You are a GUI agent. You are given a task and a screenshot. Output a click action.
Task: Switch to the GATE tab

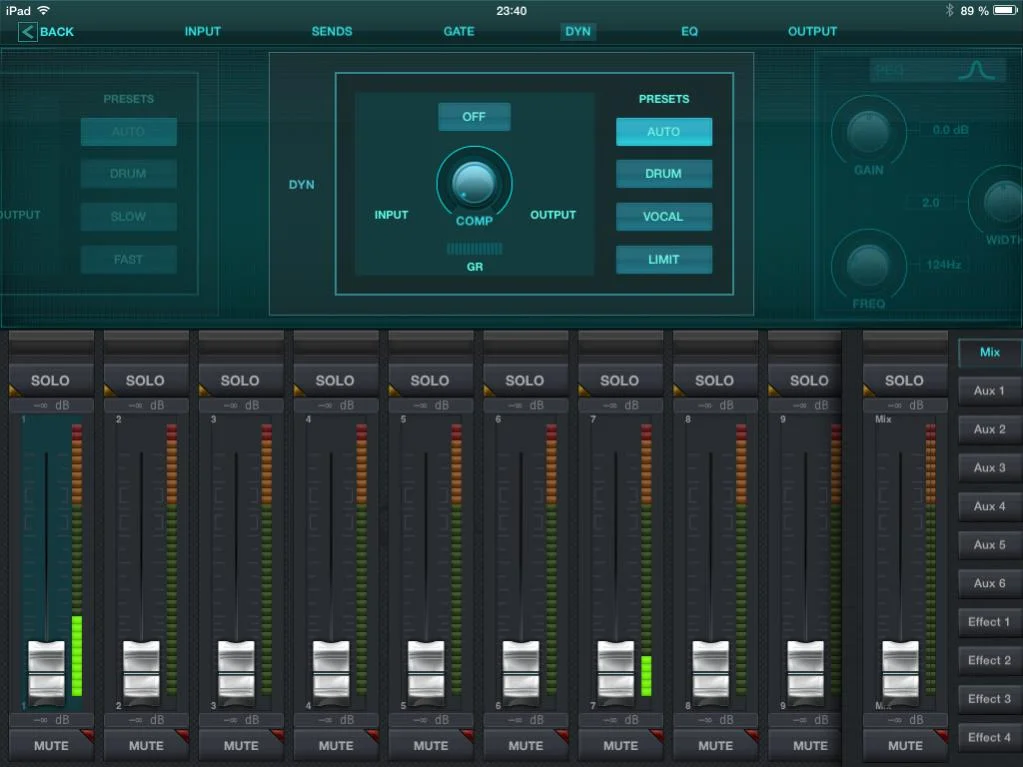tap(459, 32)
